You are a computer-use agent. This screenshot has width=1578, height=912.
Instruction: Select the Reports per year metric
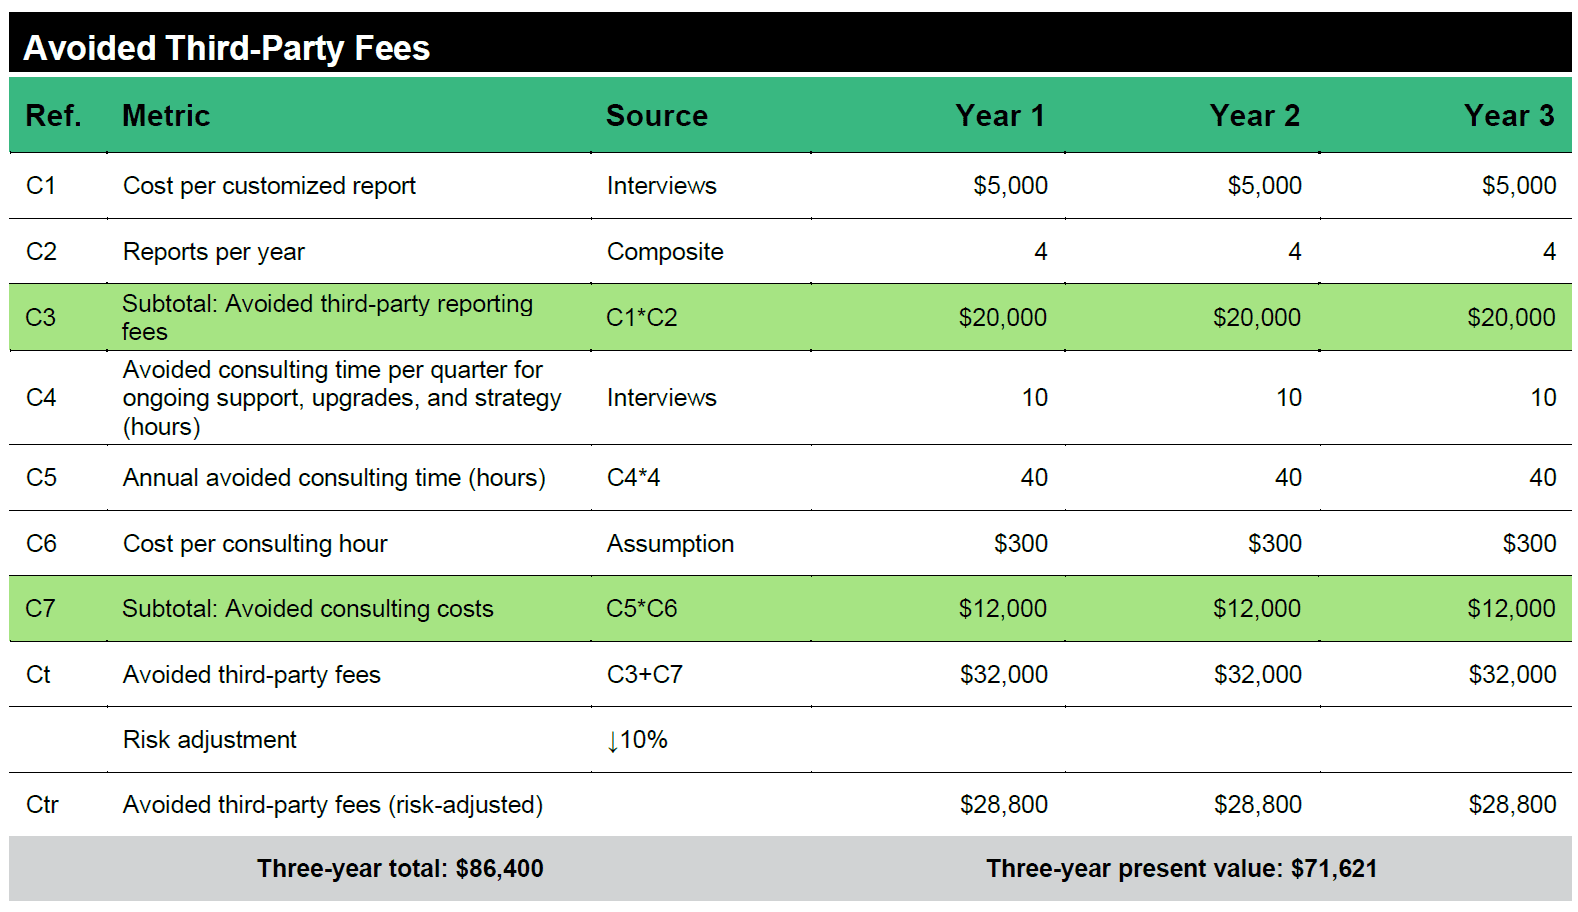click(213, 252)
